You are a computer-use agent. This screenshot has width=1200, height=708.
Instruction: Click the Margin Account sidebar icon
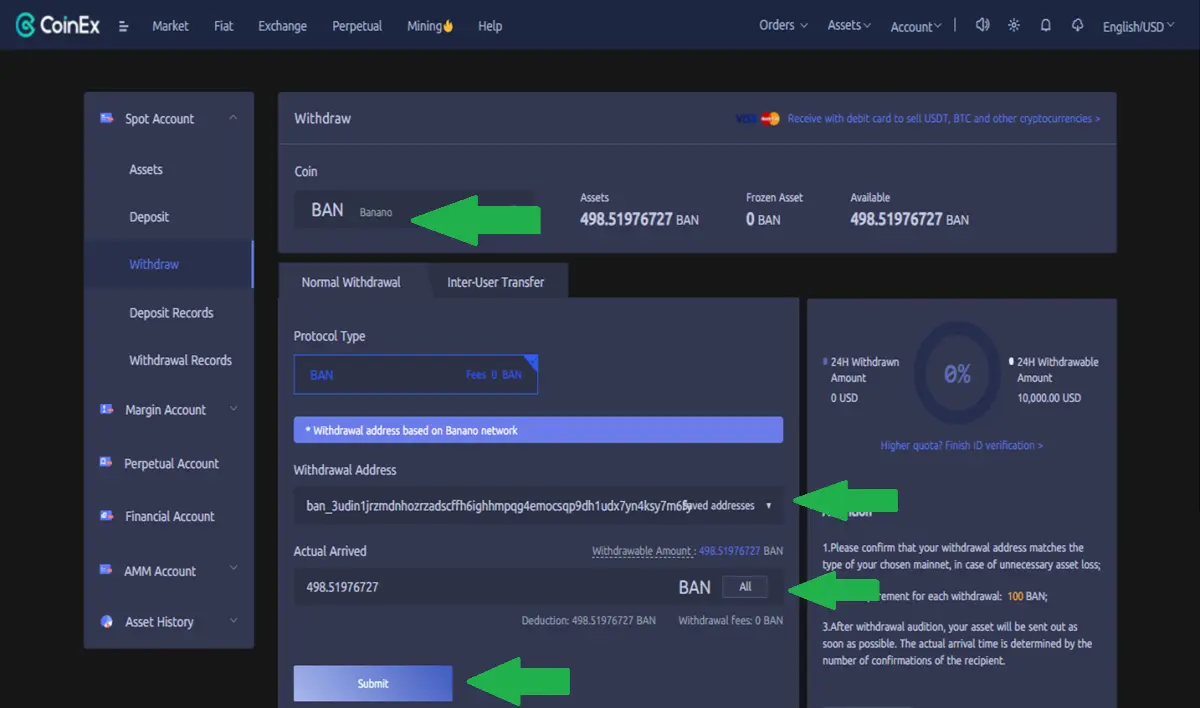(x=107, y=409)
